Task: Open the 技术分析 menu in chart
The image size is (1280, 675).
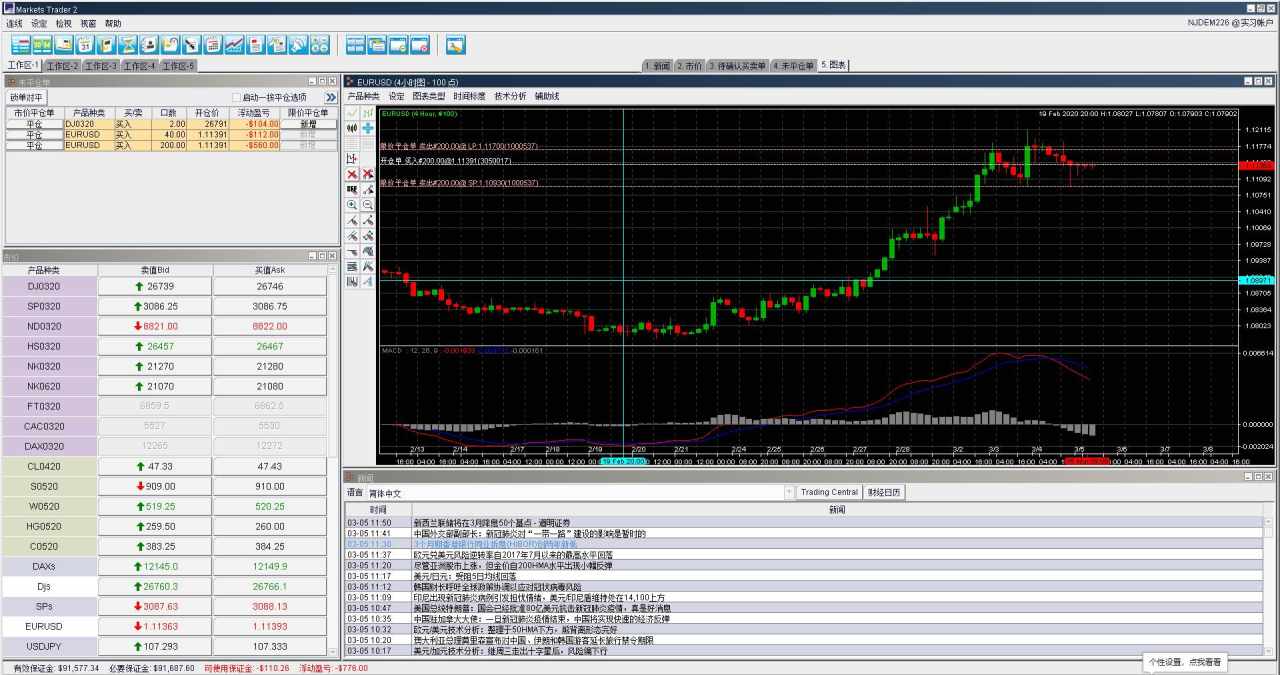Action: (x=510, y=97)
